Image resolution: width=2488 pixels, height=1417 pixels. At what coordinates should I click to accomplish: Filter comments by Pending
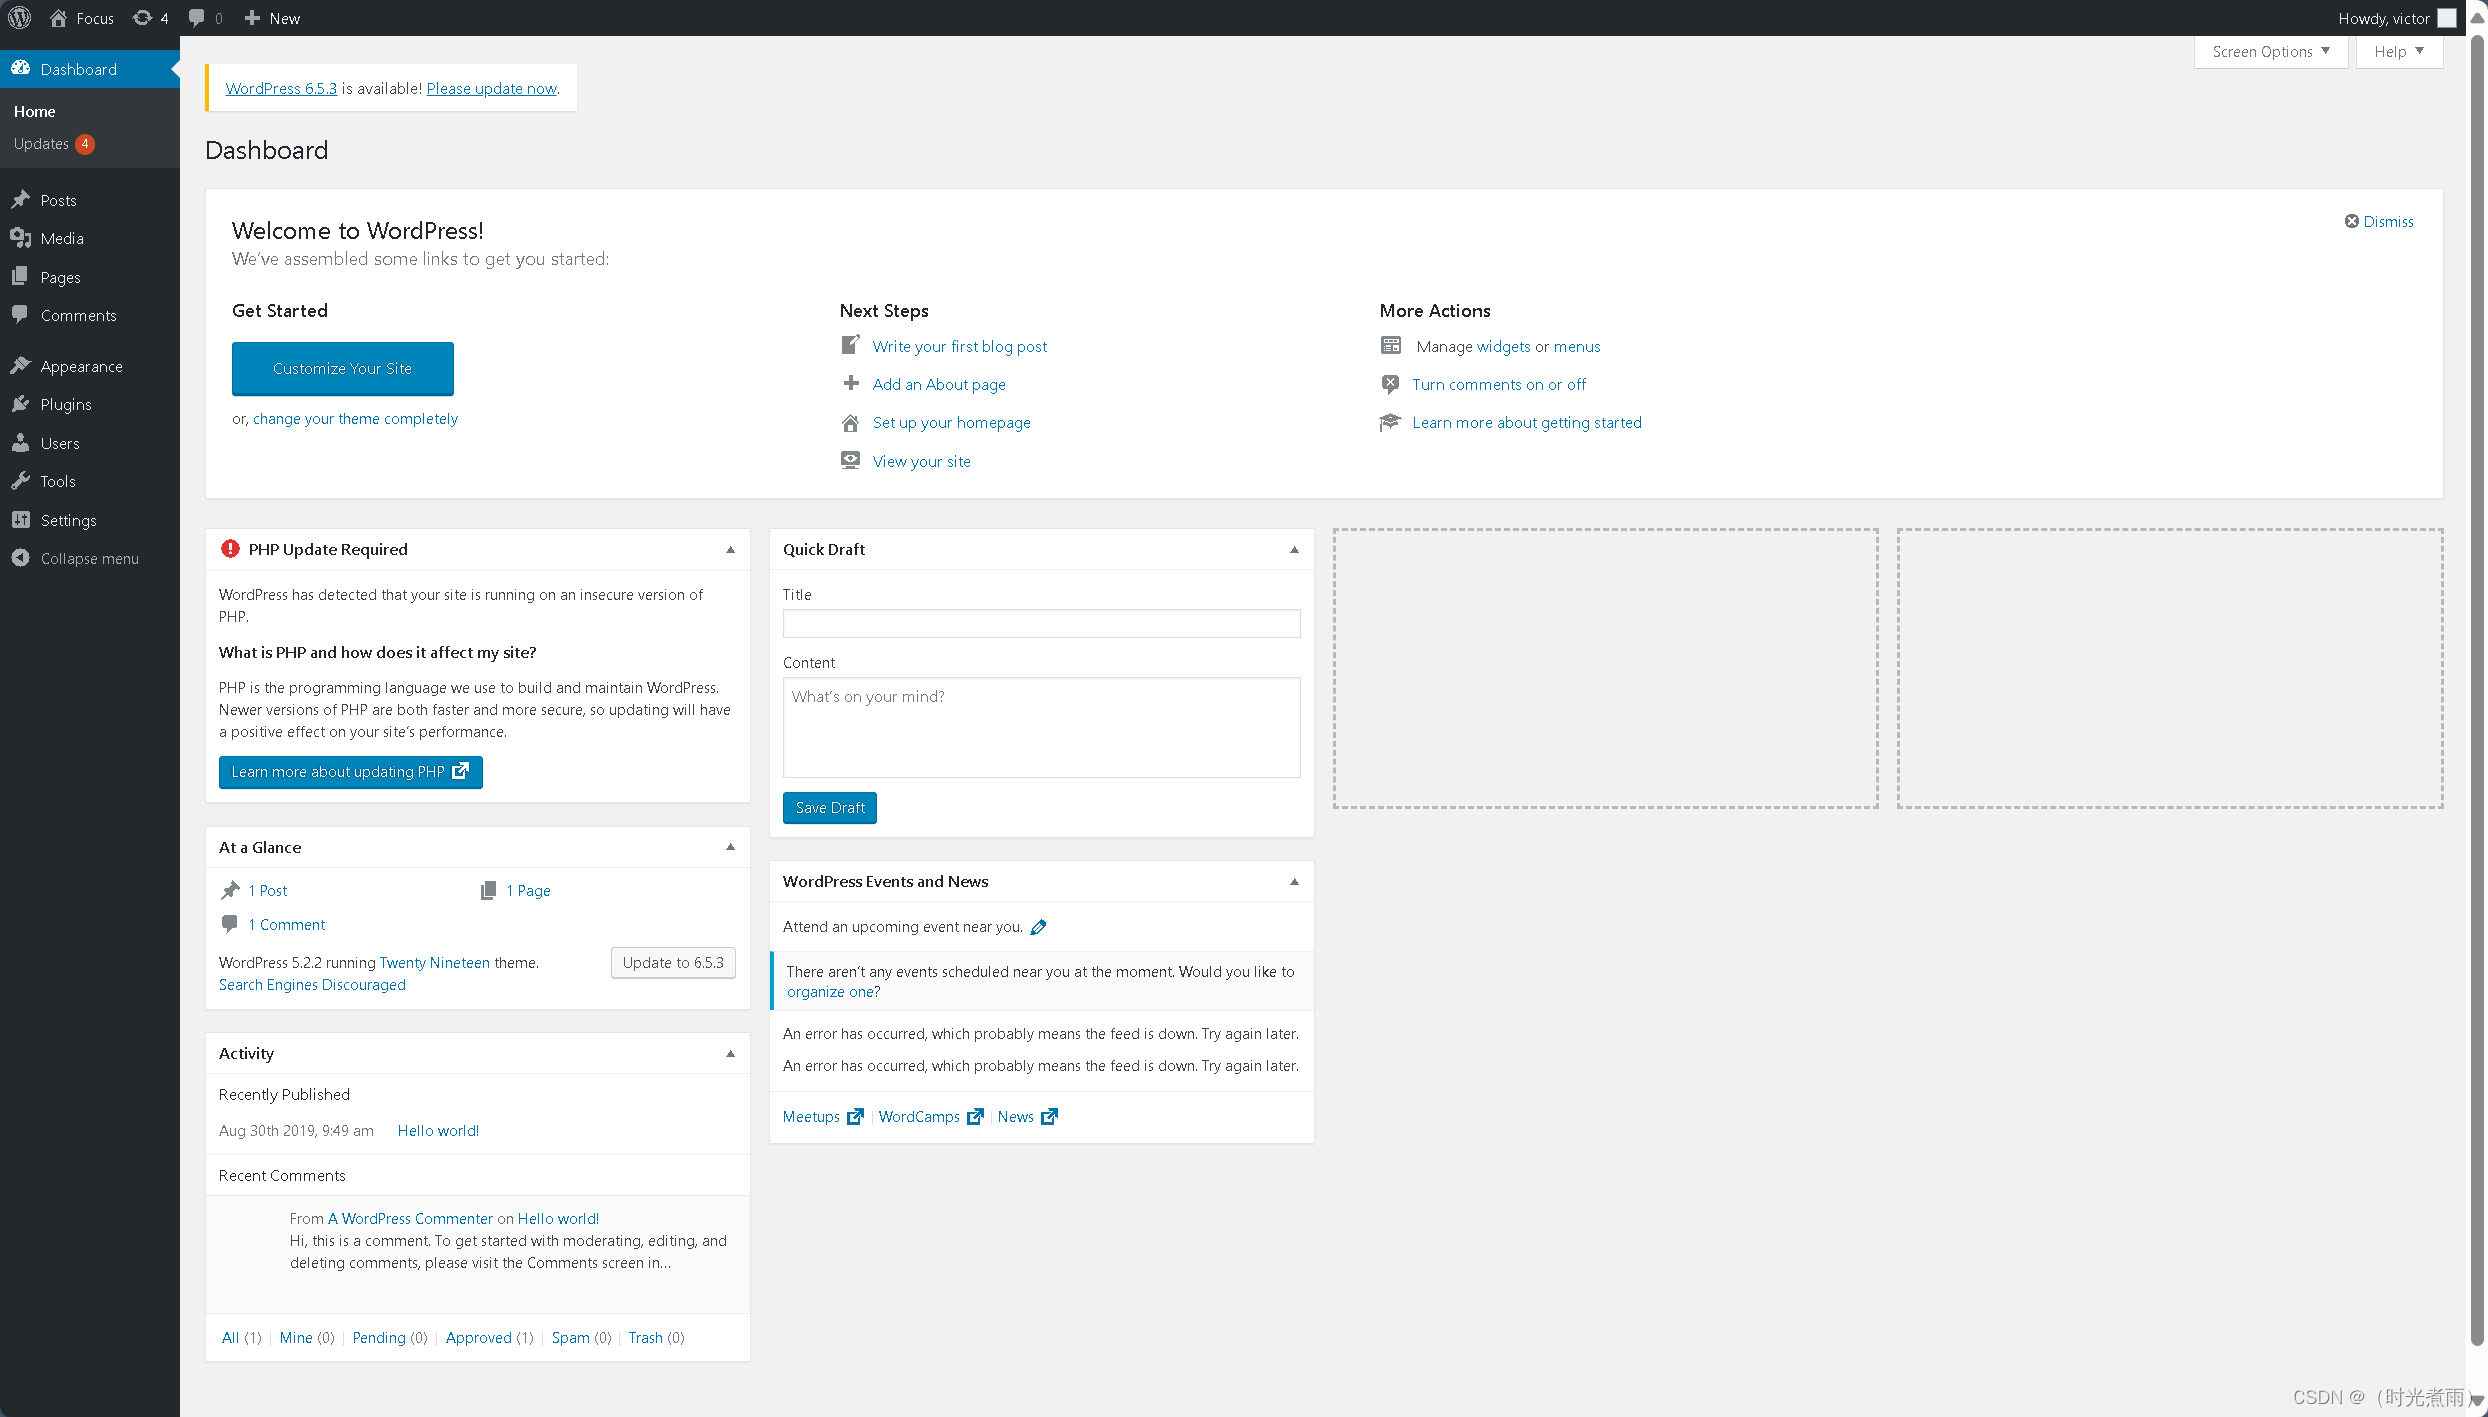tap(379, 1337)
